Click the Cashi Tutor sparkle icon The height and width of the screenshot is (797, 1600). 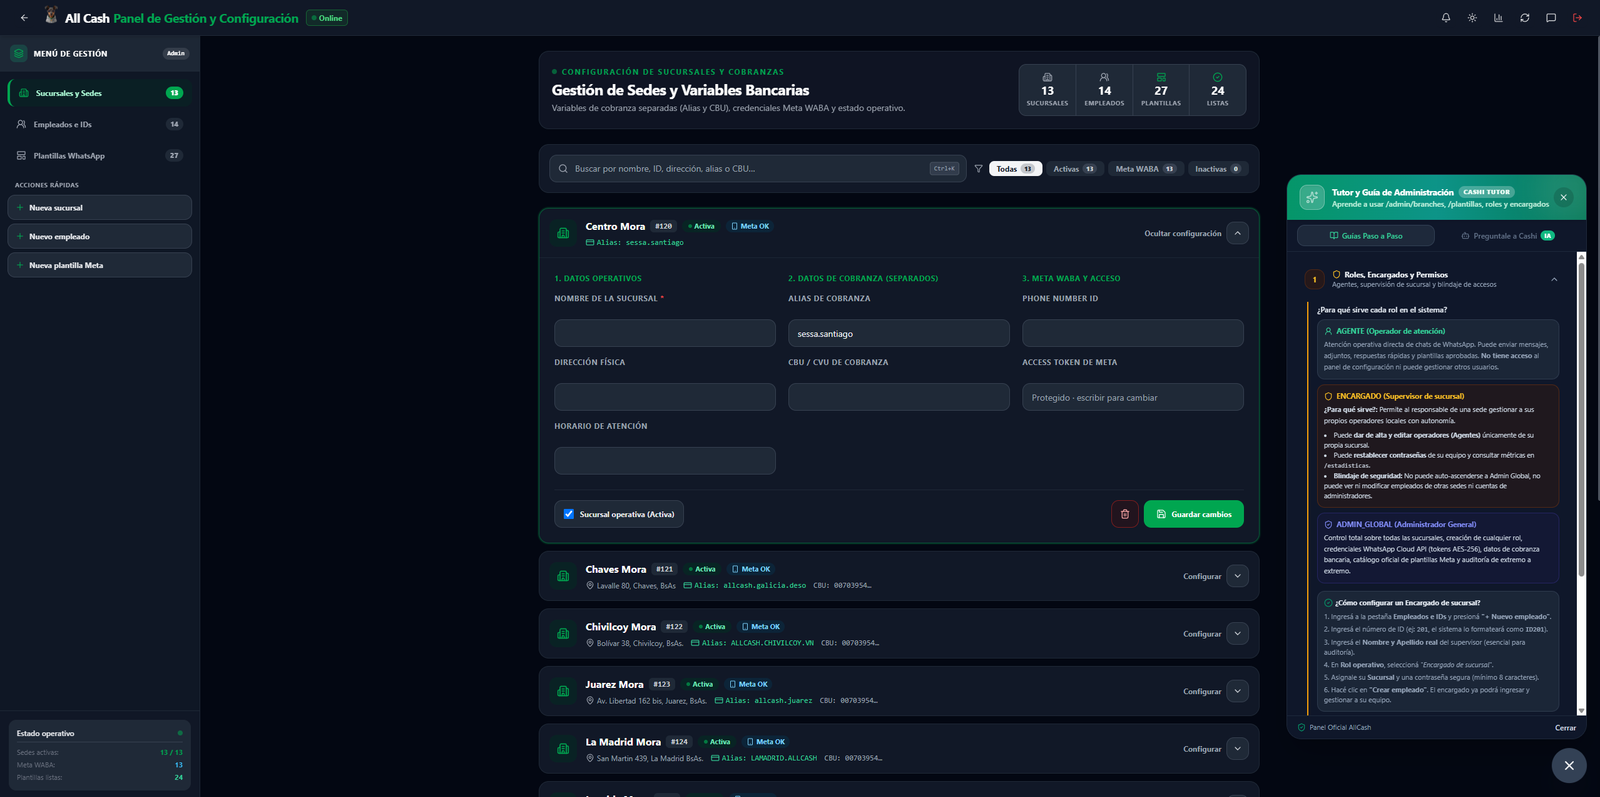1312,197
